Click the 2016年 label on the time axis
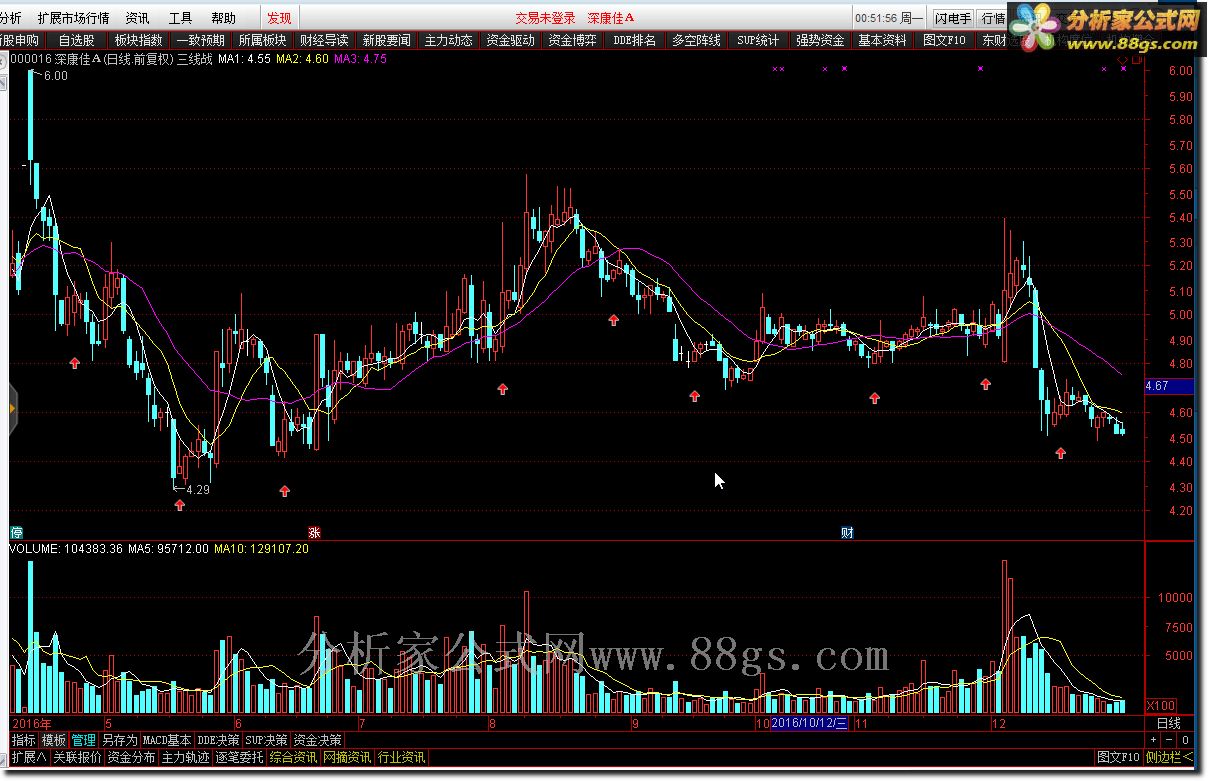Screen dimensions: 1209x781 point(31,723)
